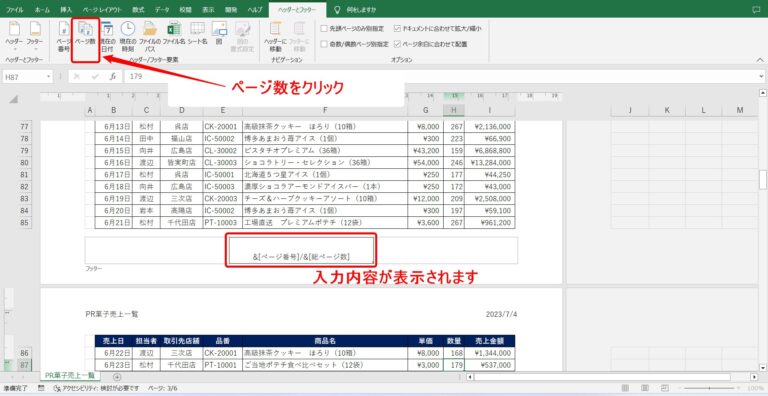Viewport: 768px width, 396px height.
Task: Switch to the ページレイアウト tab
Action: (x=103, y=9)
